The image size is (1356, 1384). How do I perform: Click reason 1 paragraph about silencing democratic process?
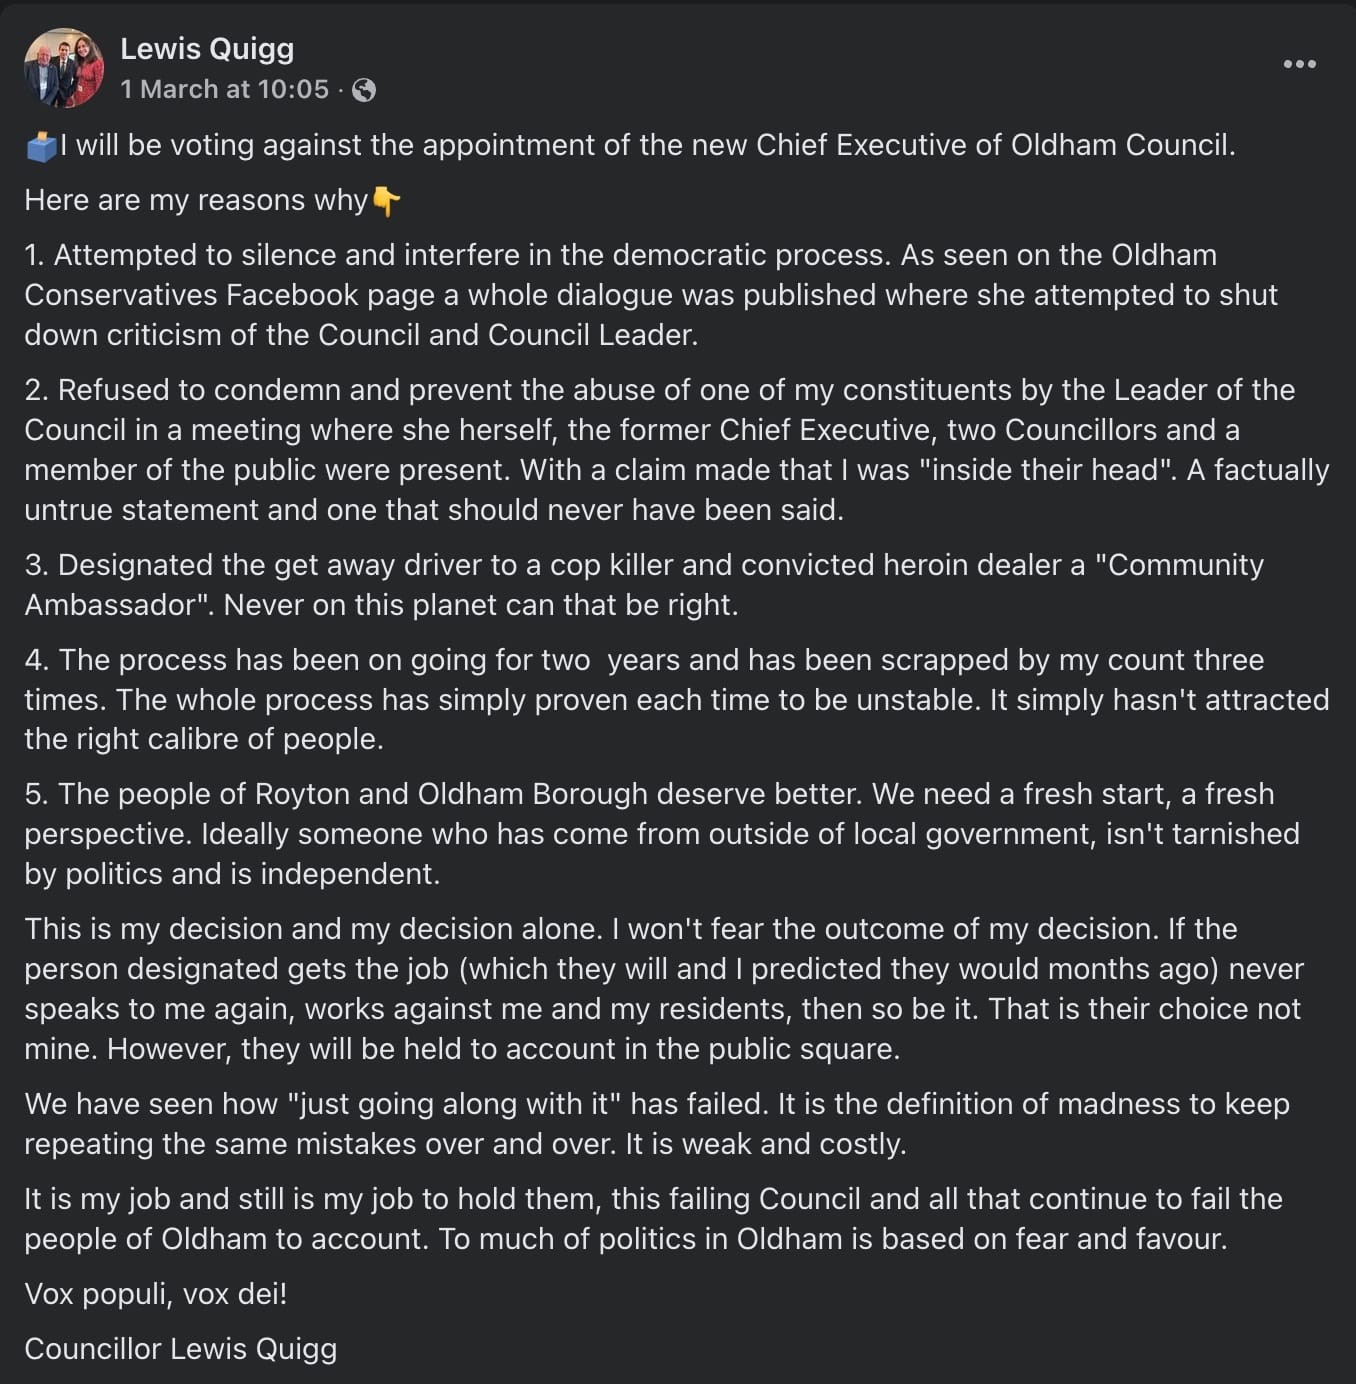click(x=651, y=295)
